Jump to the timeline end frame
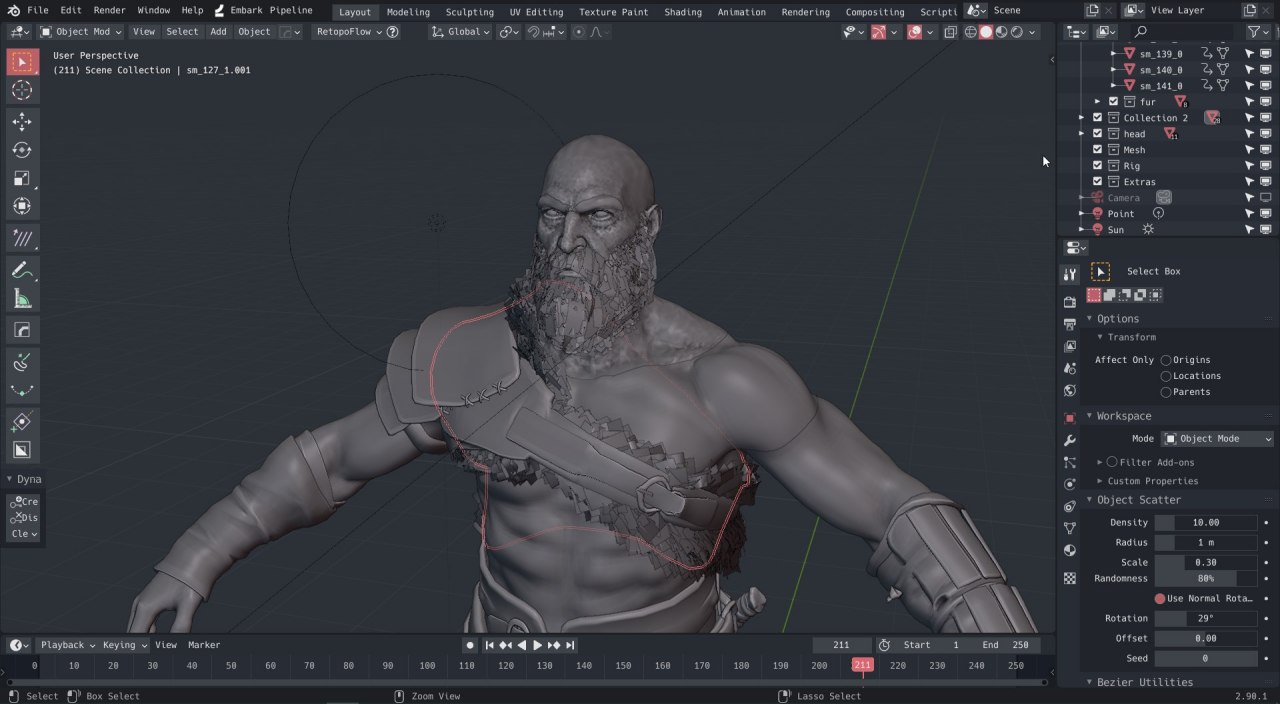The image size is (1280, 704). click(x=569, y=645)
